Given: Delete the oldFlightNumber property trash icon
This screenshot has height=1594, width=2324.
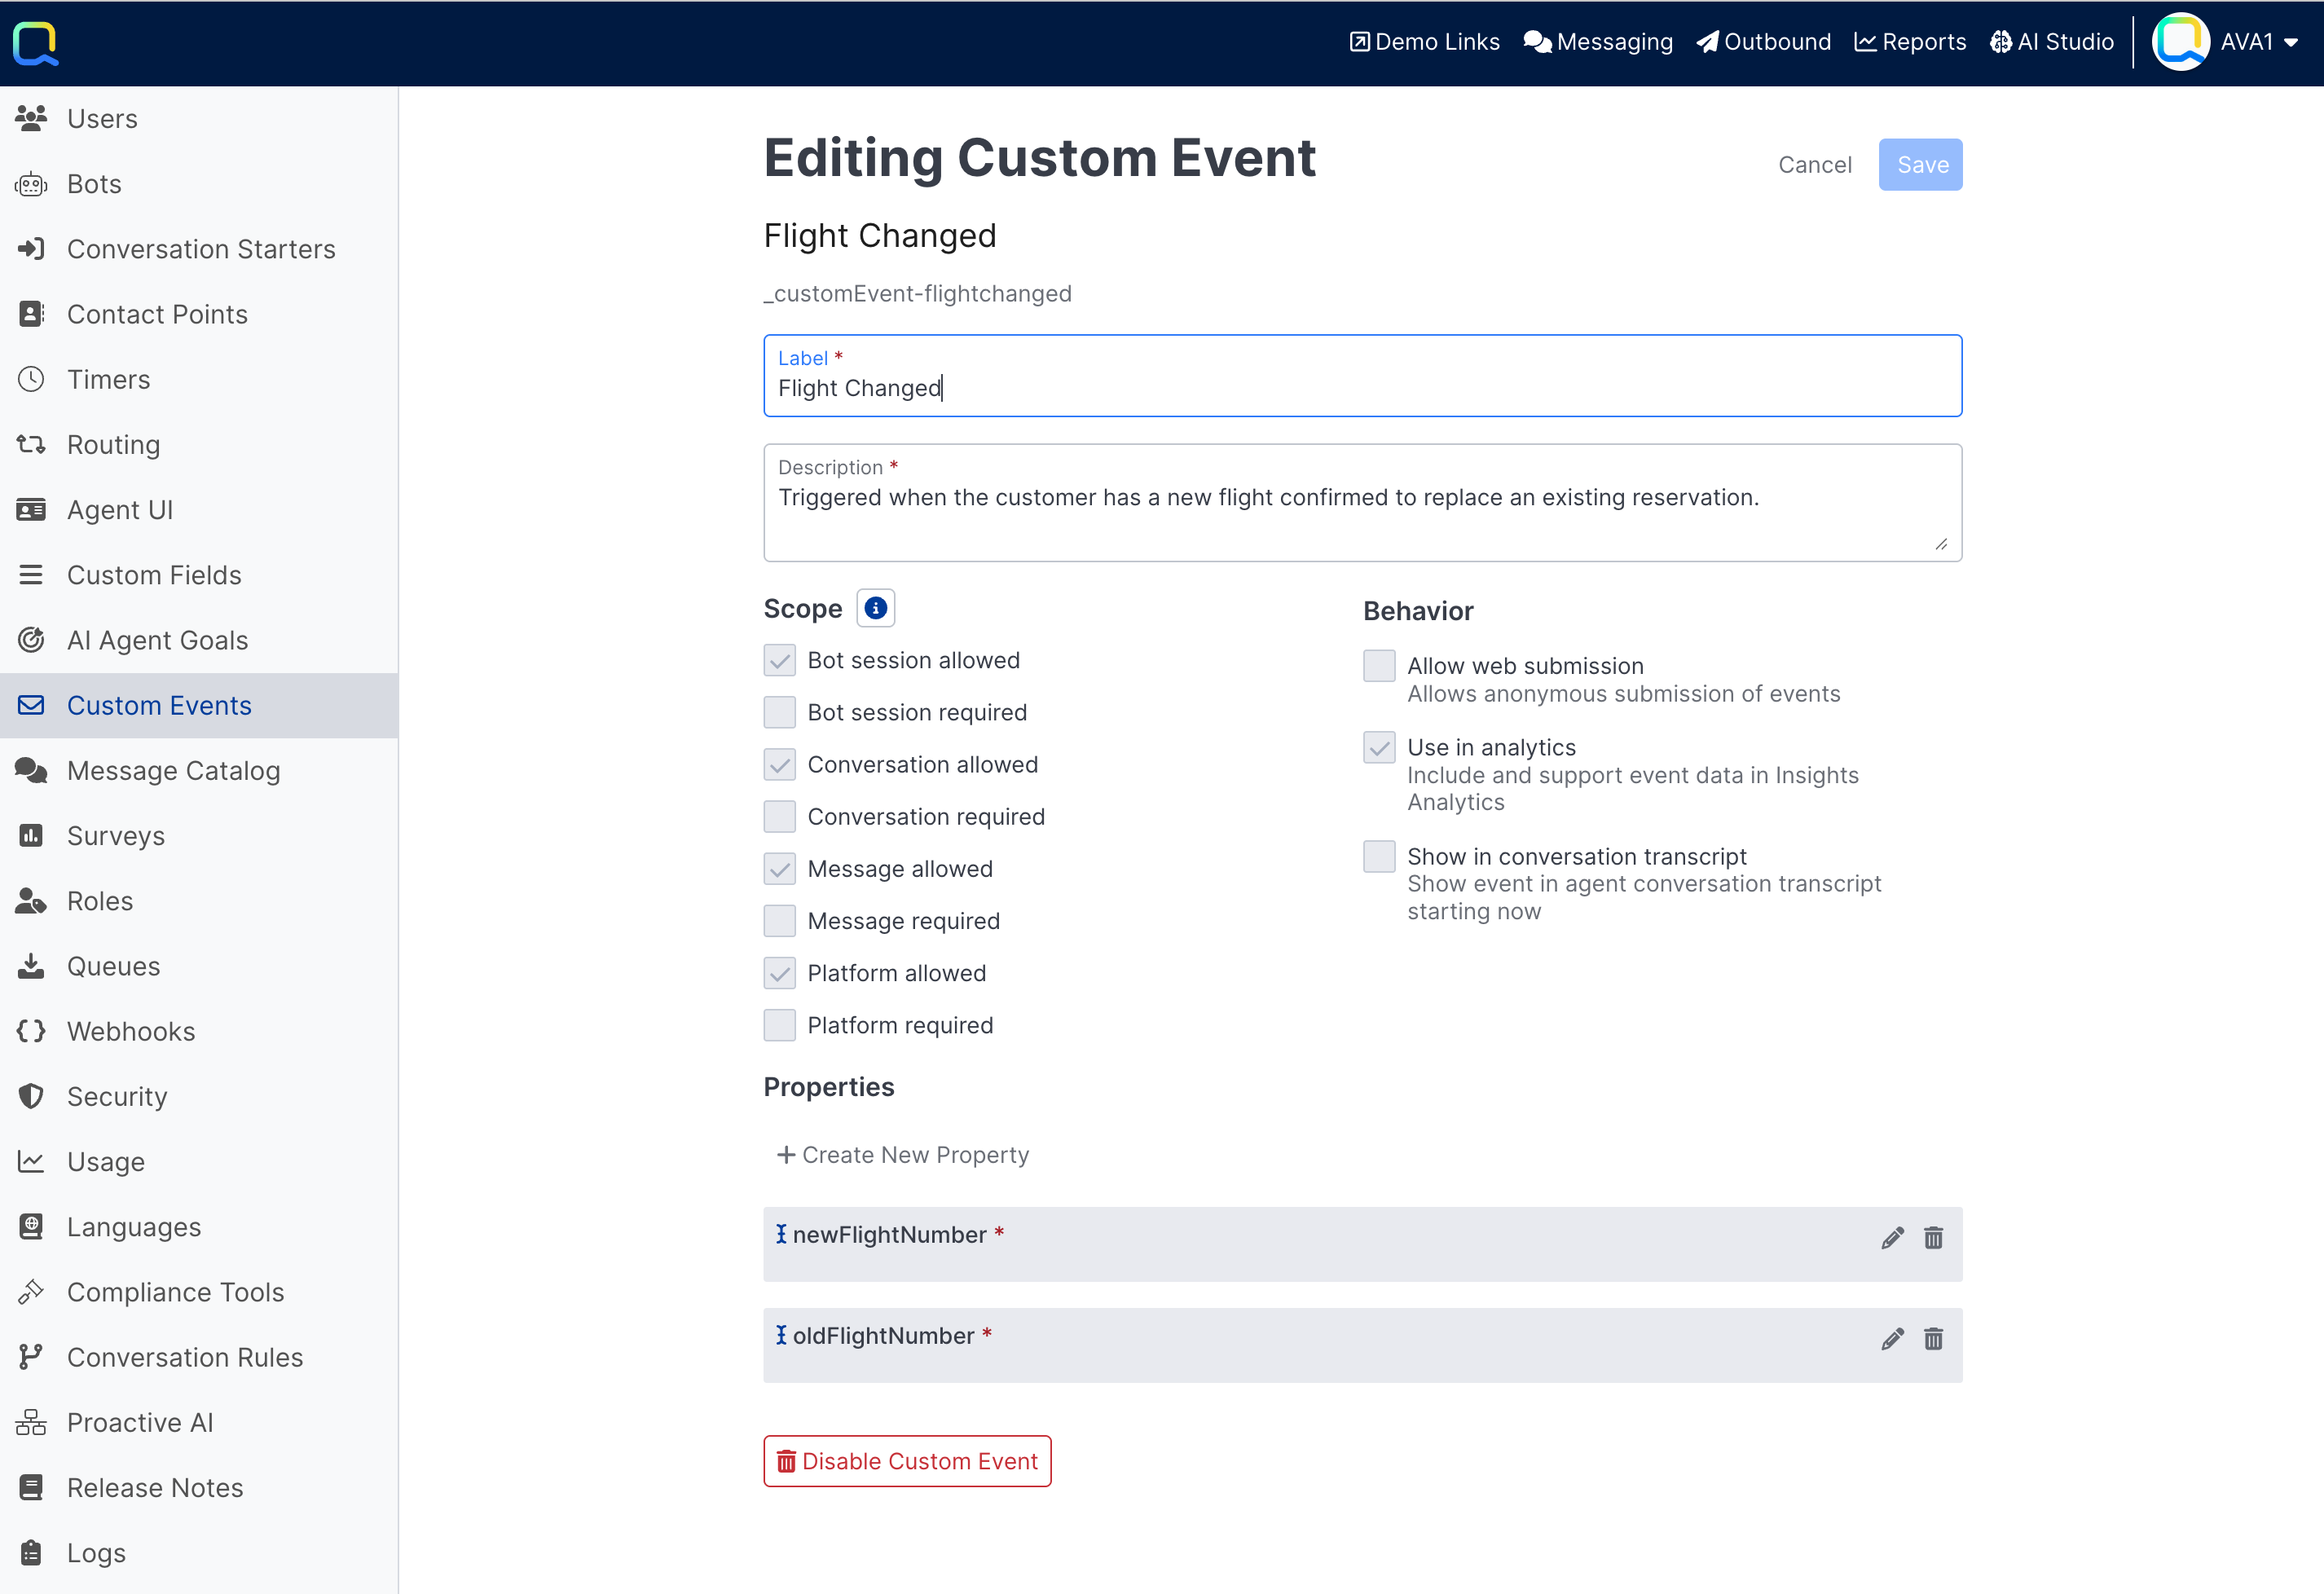Looking at the screenshot, I should [1933, 1339].
